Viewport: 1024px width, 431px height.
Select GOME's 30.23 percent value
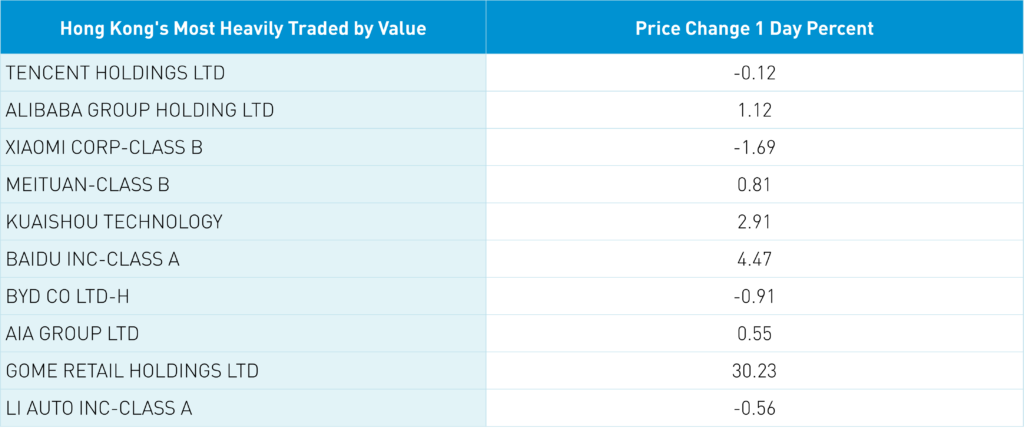click(754, 371)
